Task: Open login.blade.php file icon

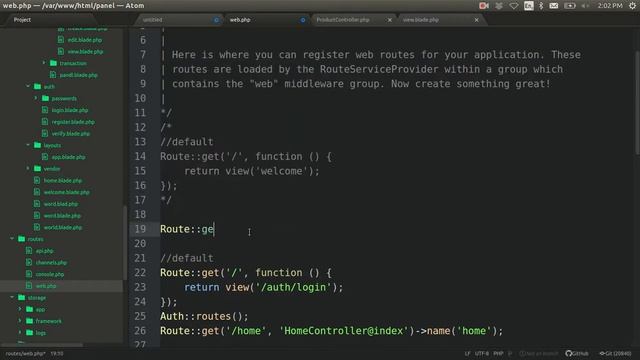Action: [45, 110]
